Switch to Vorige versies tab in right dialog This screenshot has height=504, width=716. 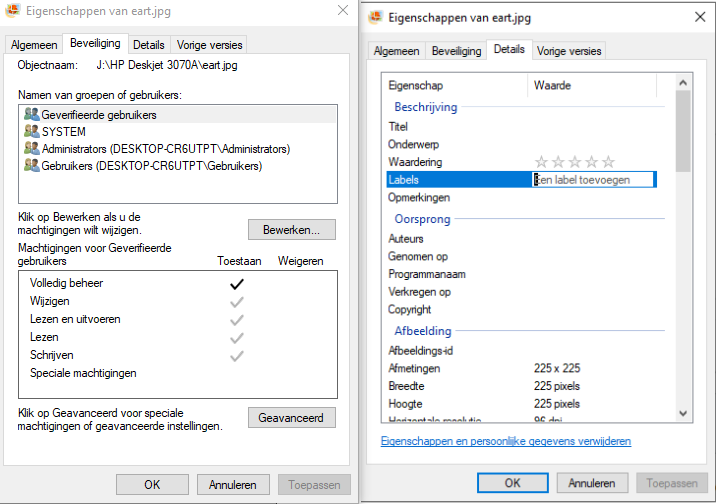tap(568, 50)
